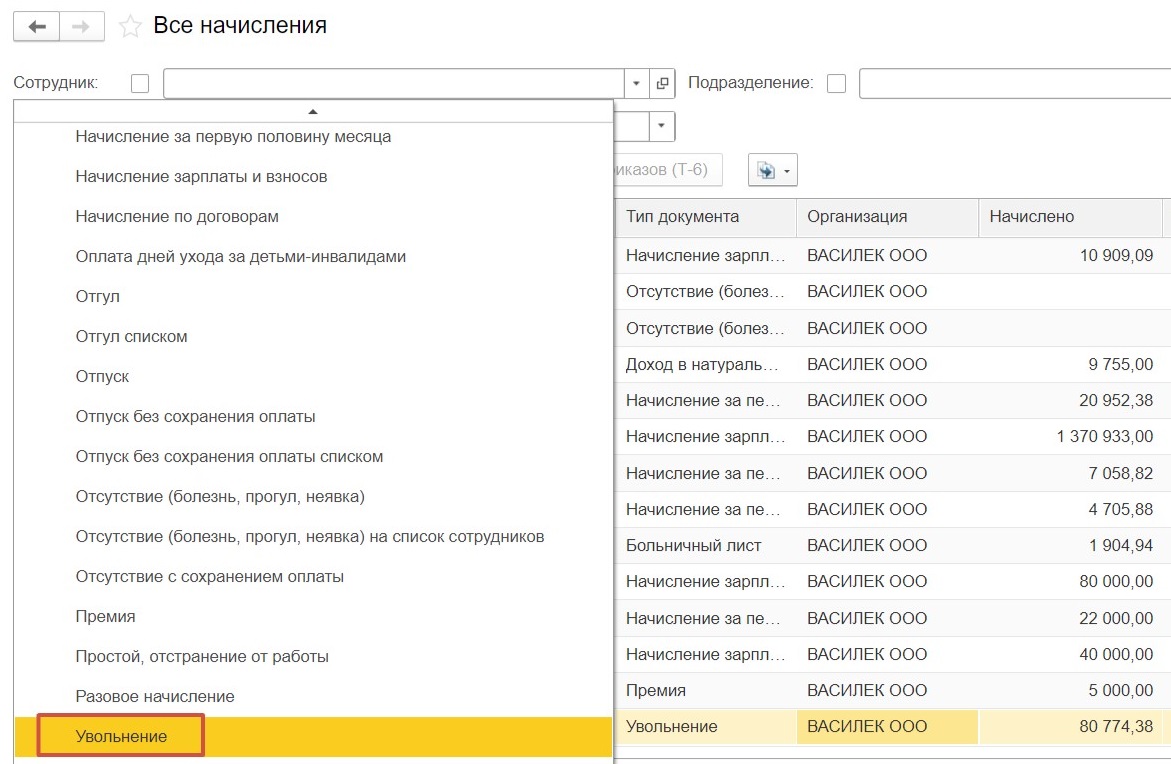This screenshot has height=764, width=1171.
Task: Click amount 22 000,00 cell
Action: click(1070, 618)
